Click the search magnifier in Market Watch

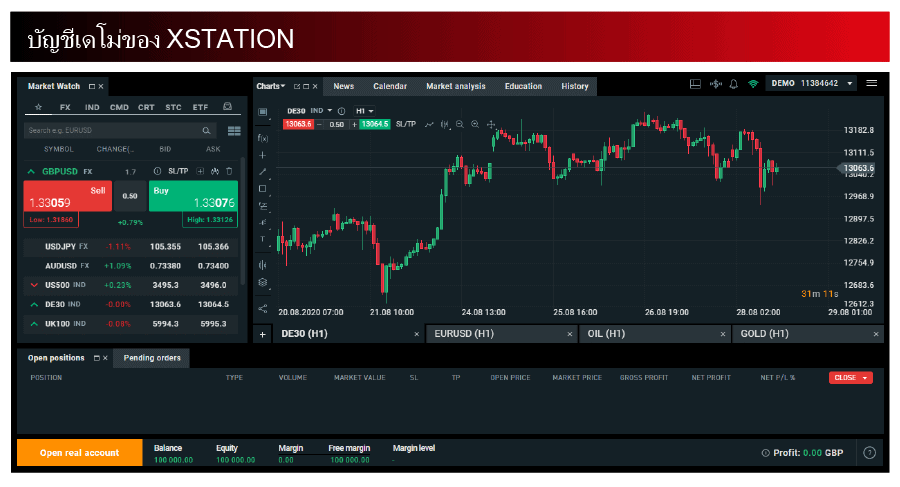point(207,130)
